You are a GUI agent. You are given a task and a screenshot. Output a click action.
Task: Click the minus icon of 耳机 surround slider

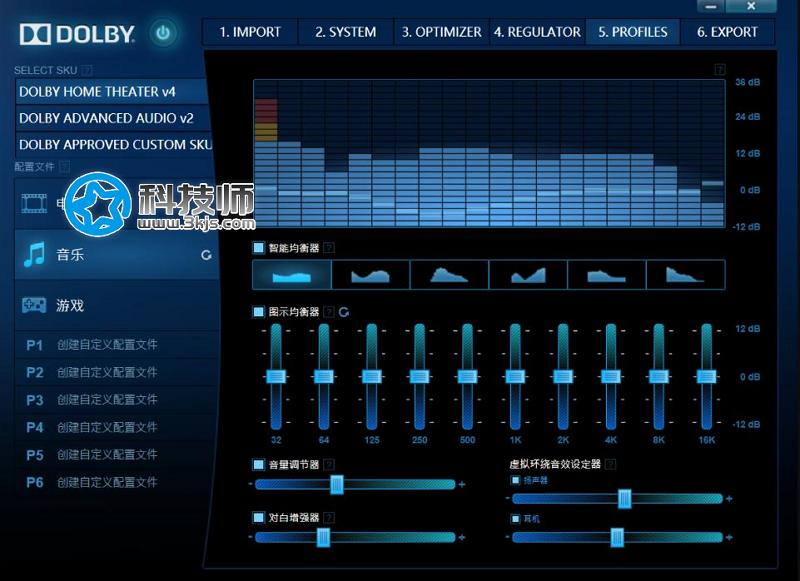[x=508, y=537]
